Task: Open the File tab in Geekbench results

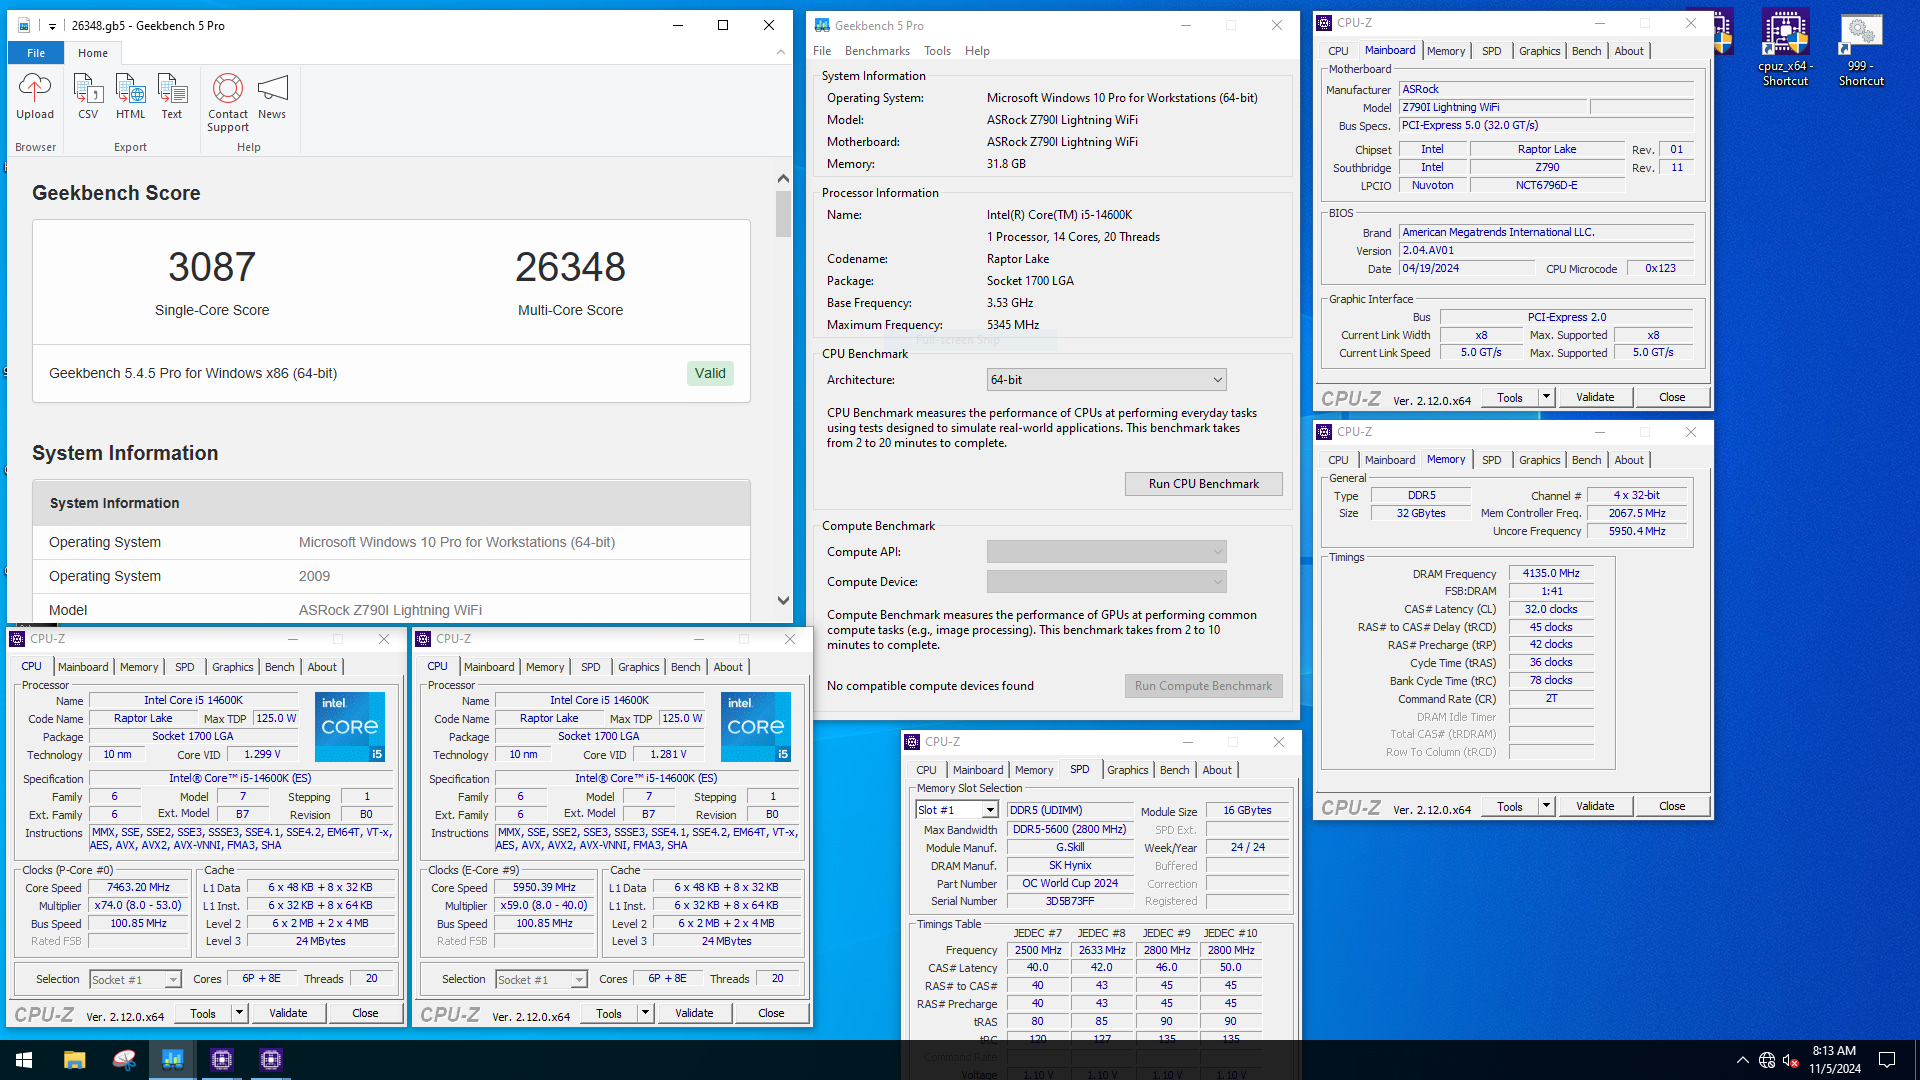Action: coord(36,53)
